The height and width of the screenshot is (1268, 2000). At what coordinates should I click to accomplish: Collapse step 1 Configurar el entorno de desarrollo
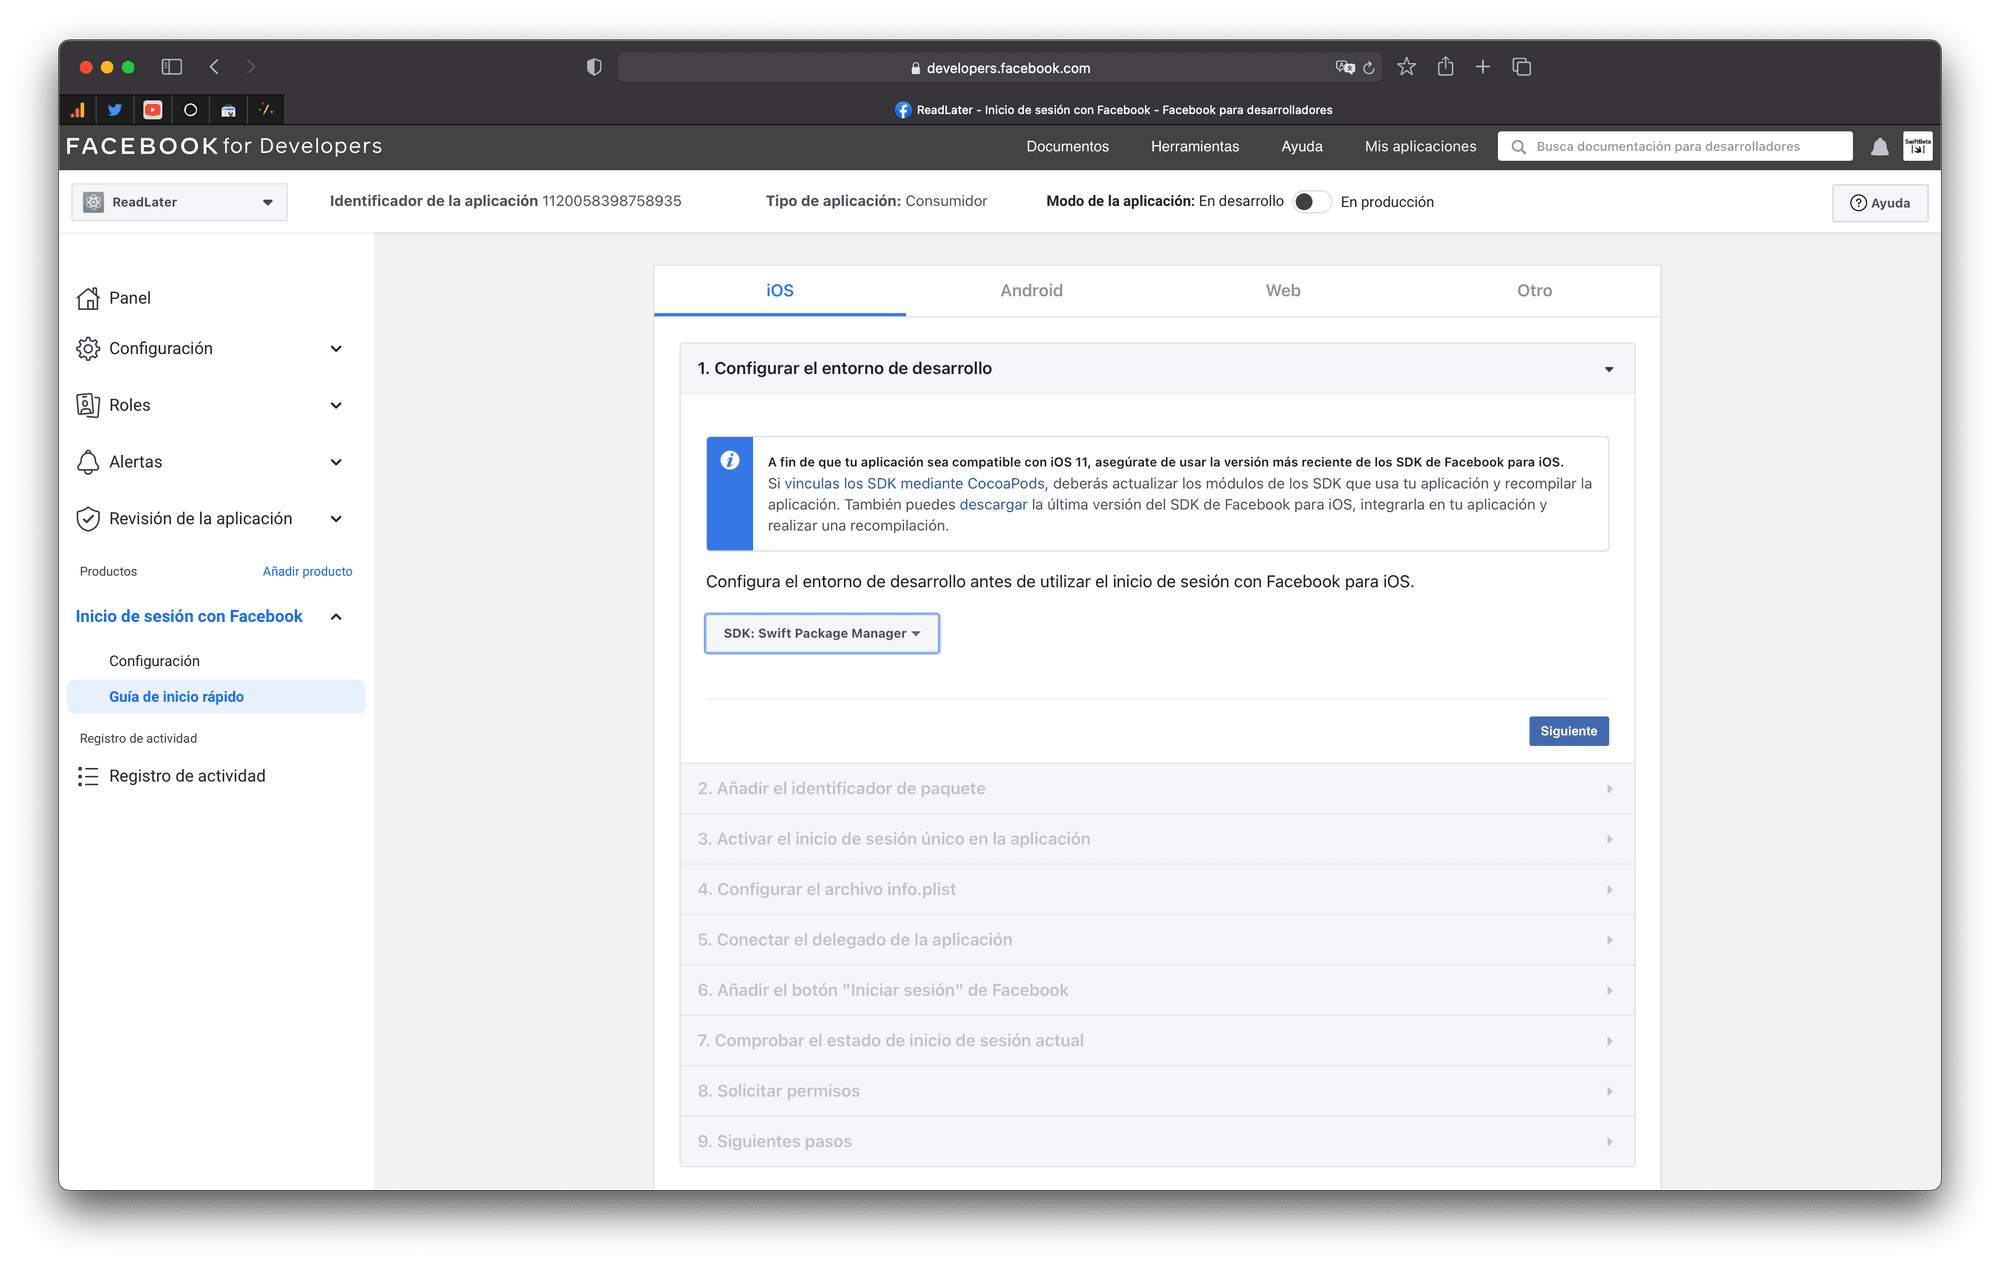[x=1157, y=368]
